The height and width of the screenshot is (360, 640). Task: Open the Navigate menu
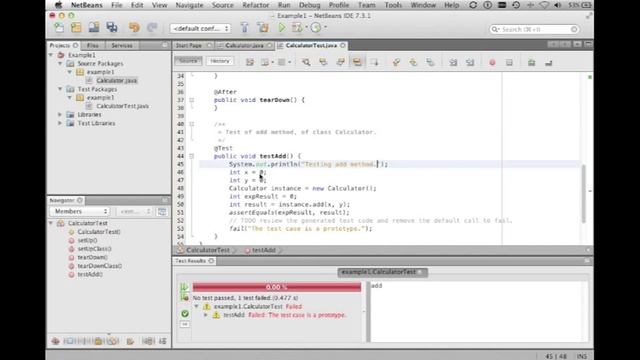point(189,5)
